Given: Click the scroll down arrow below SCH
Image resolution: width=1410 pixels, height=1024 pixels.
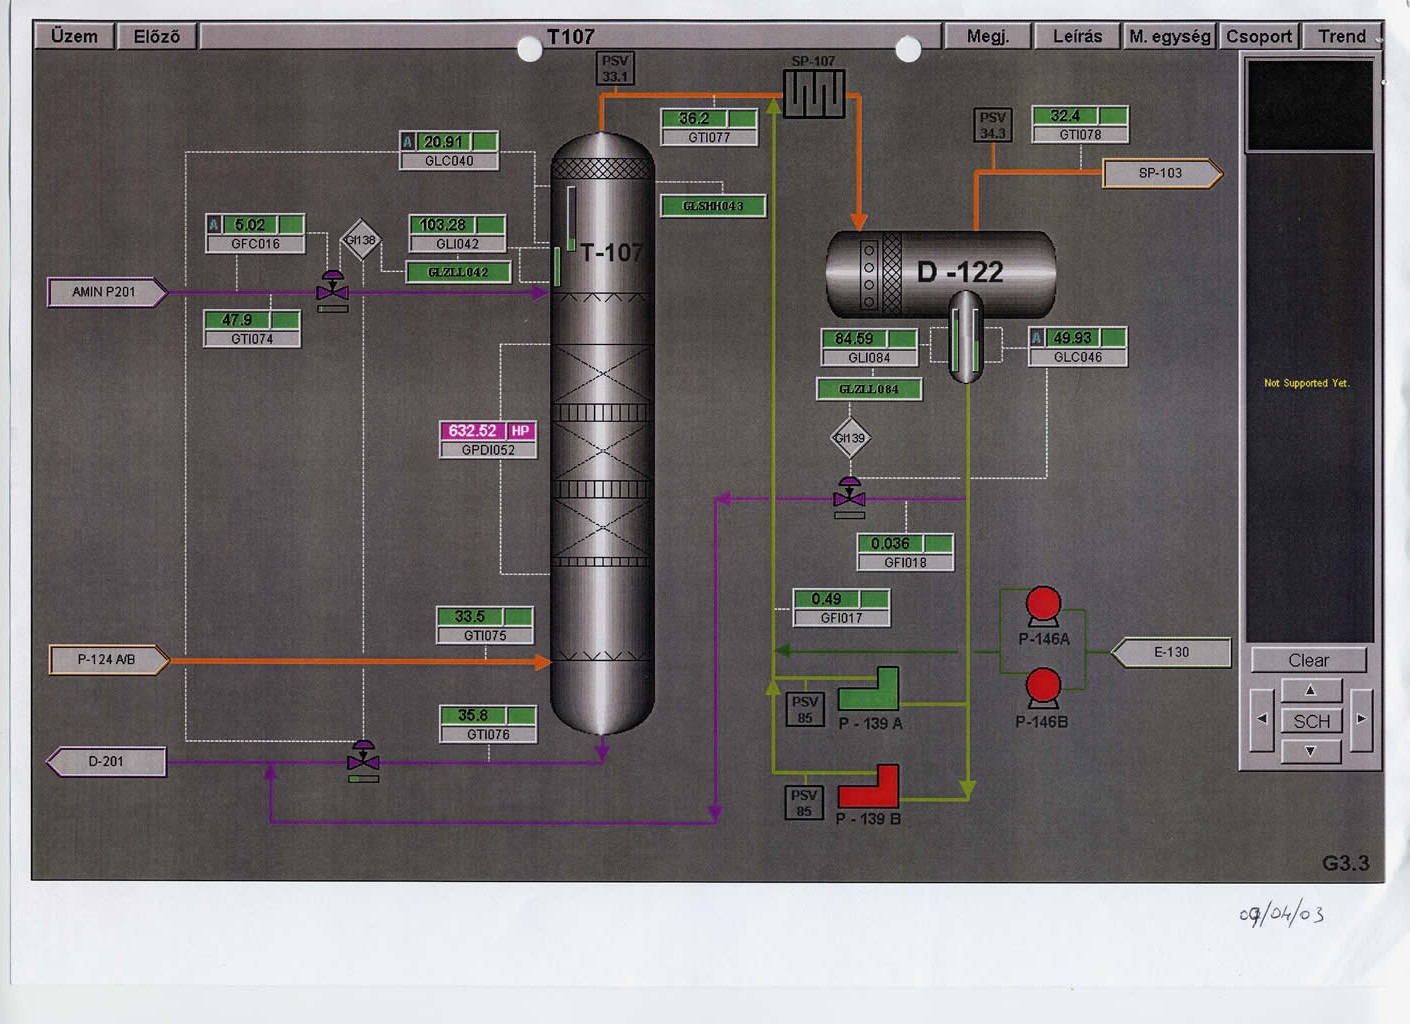Looking at the screenshot, I should click(x=1310, y=751).
